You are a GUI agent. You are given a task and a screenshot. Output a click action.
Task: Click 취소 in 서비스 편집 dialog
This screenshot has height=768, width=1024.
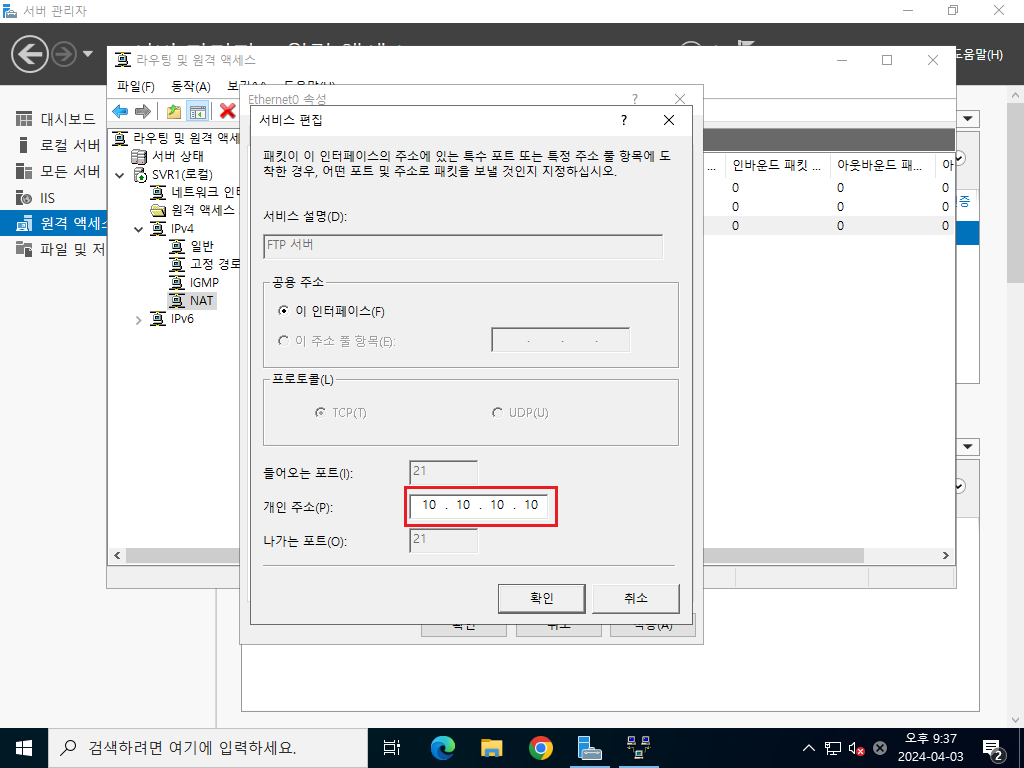click(x=635, y=598)
